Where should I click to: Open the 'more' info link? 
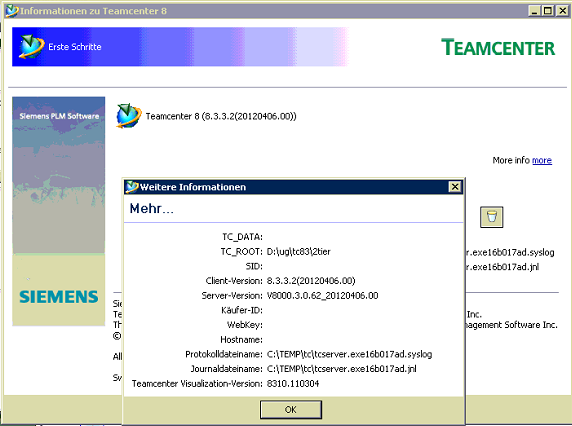(542, 160)
